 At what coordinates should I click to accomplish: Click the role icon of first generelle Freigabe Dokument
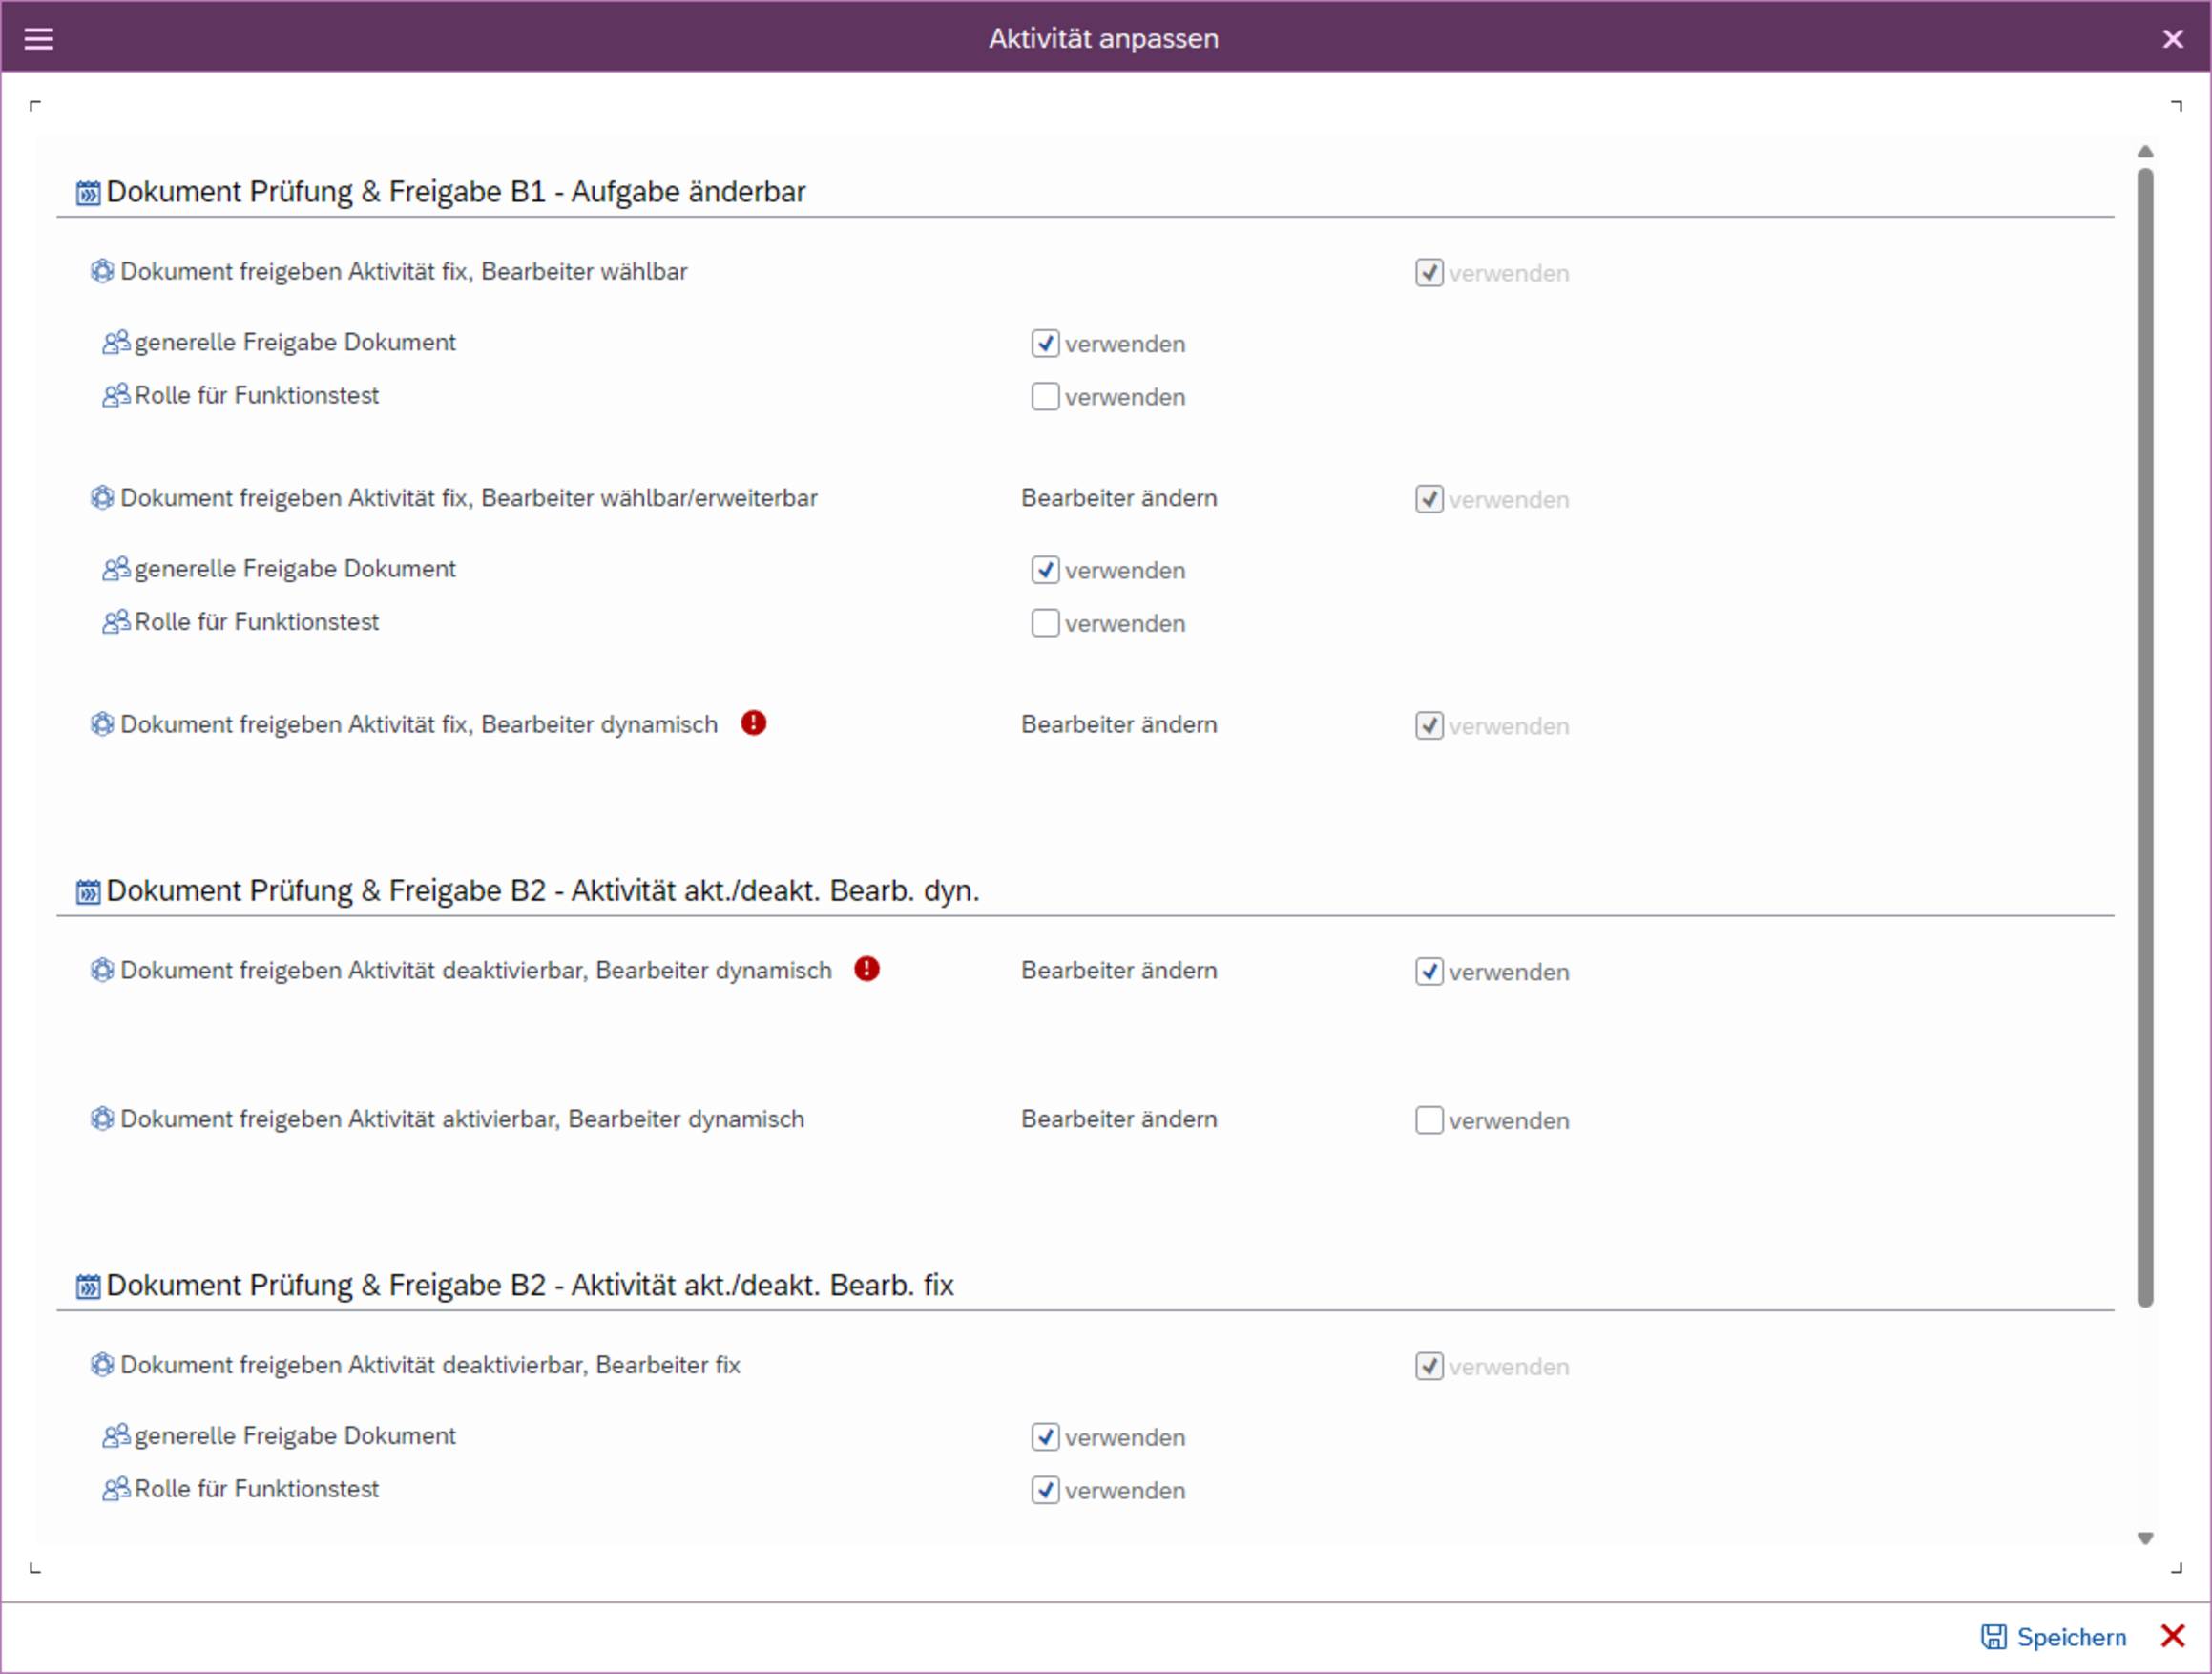[x=116, y=342]
